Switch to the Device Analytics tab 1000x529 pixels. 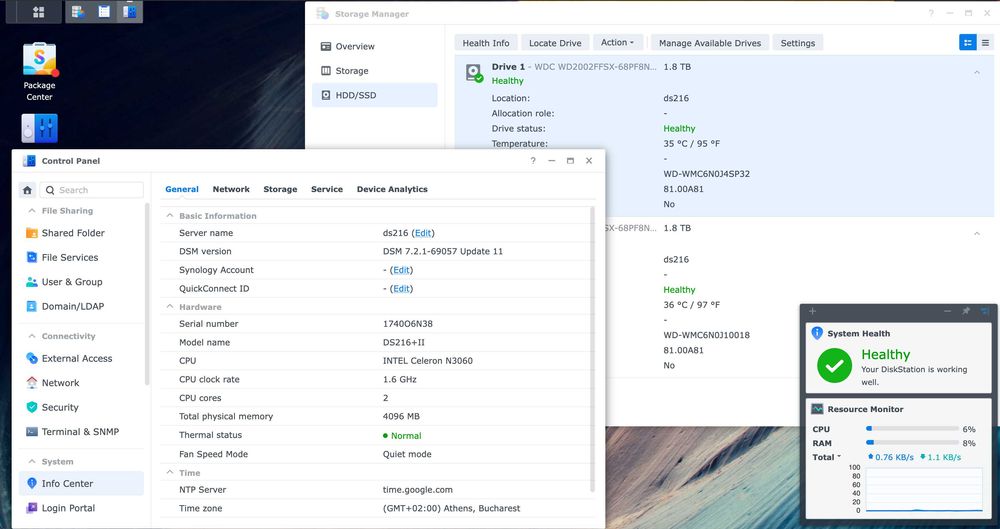[392, 189]
